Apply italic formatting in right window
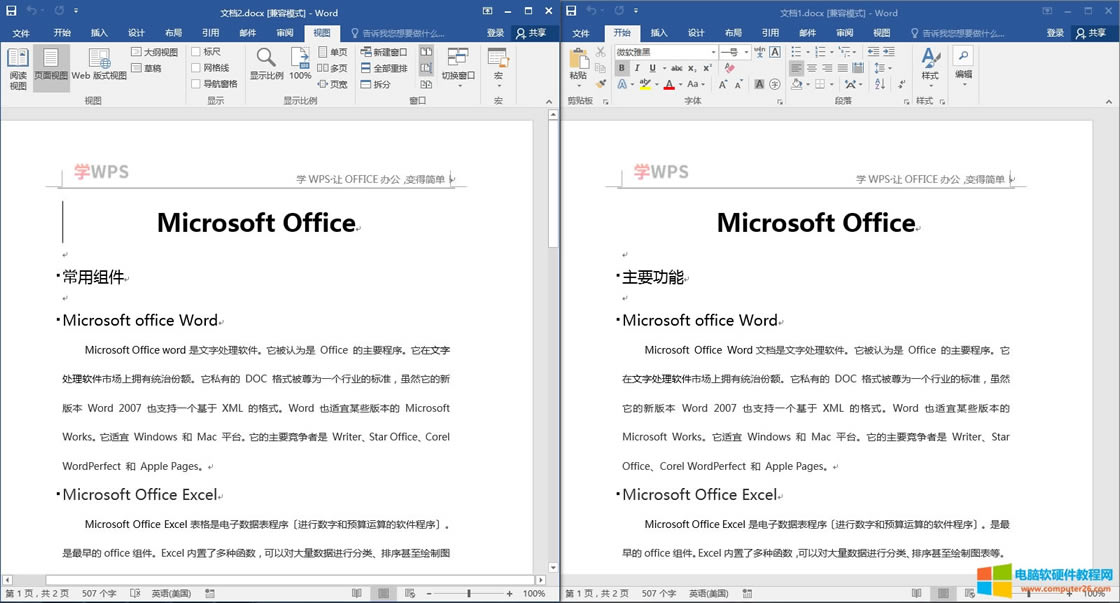The width and height of the screenshot is (1120, 603). (x=637, y=68)
